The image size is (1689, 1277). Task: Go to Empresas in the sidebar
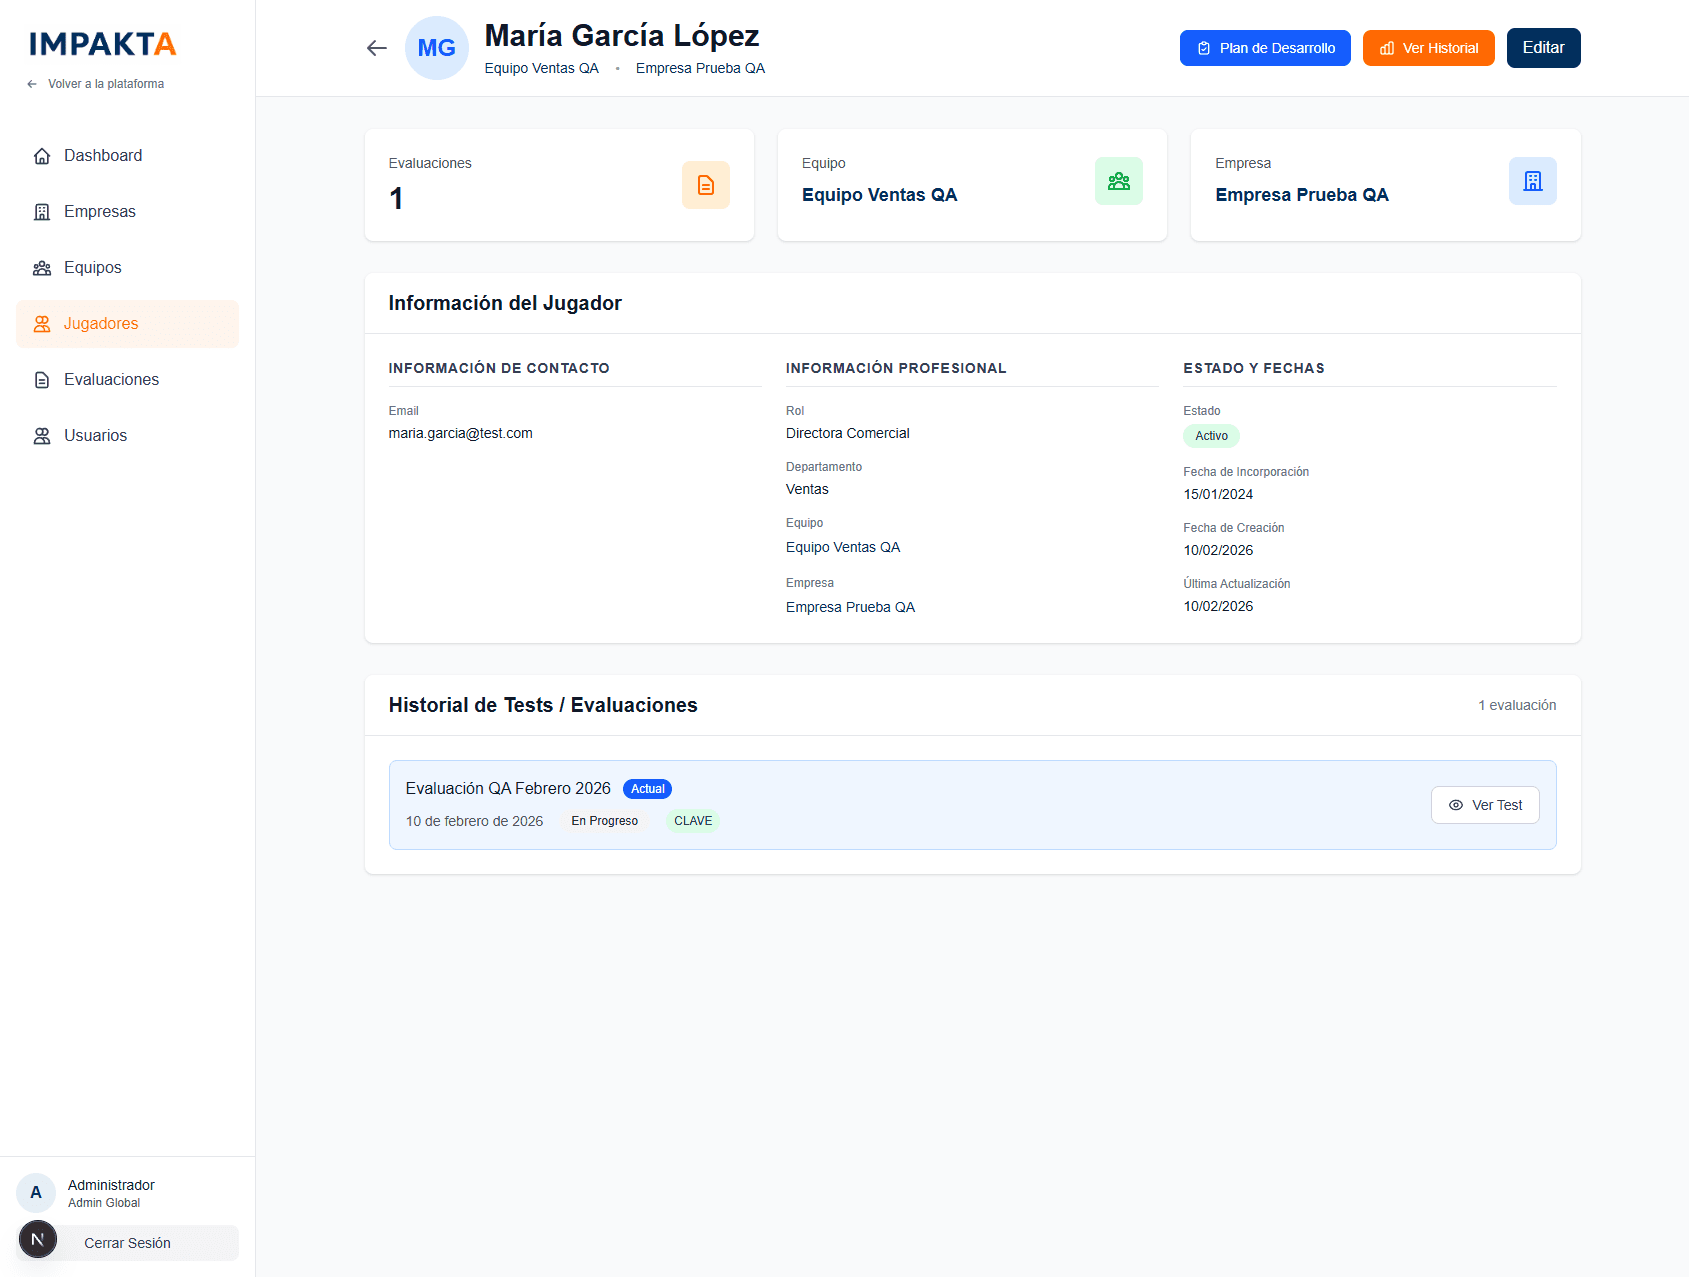(x=100, y=212)
